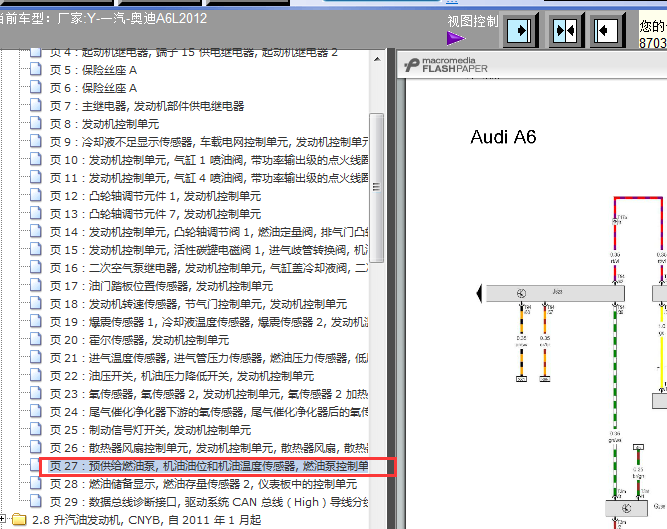This screenshot has height=529, width=667.
Task: Click the document icon for 页 25
Action: pyautogui.click(x=36, y=429)
